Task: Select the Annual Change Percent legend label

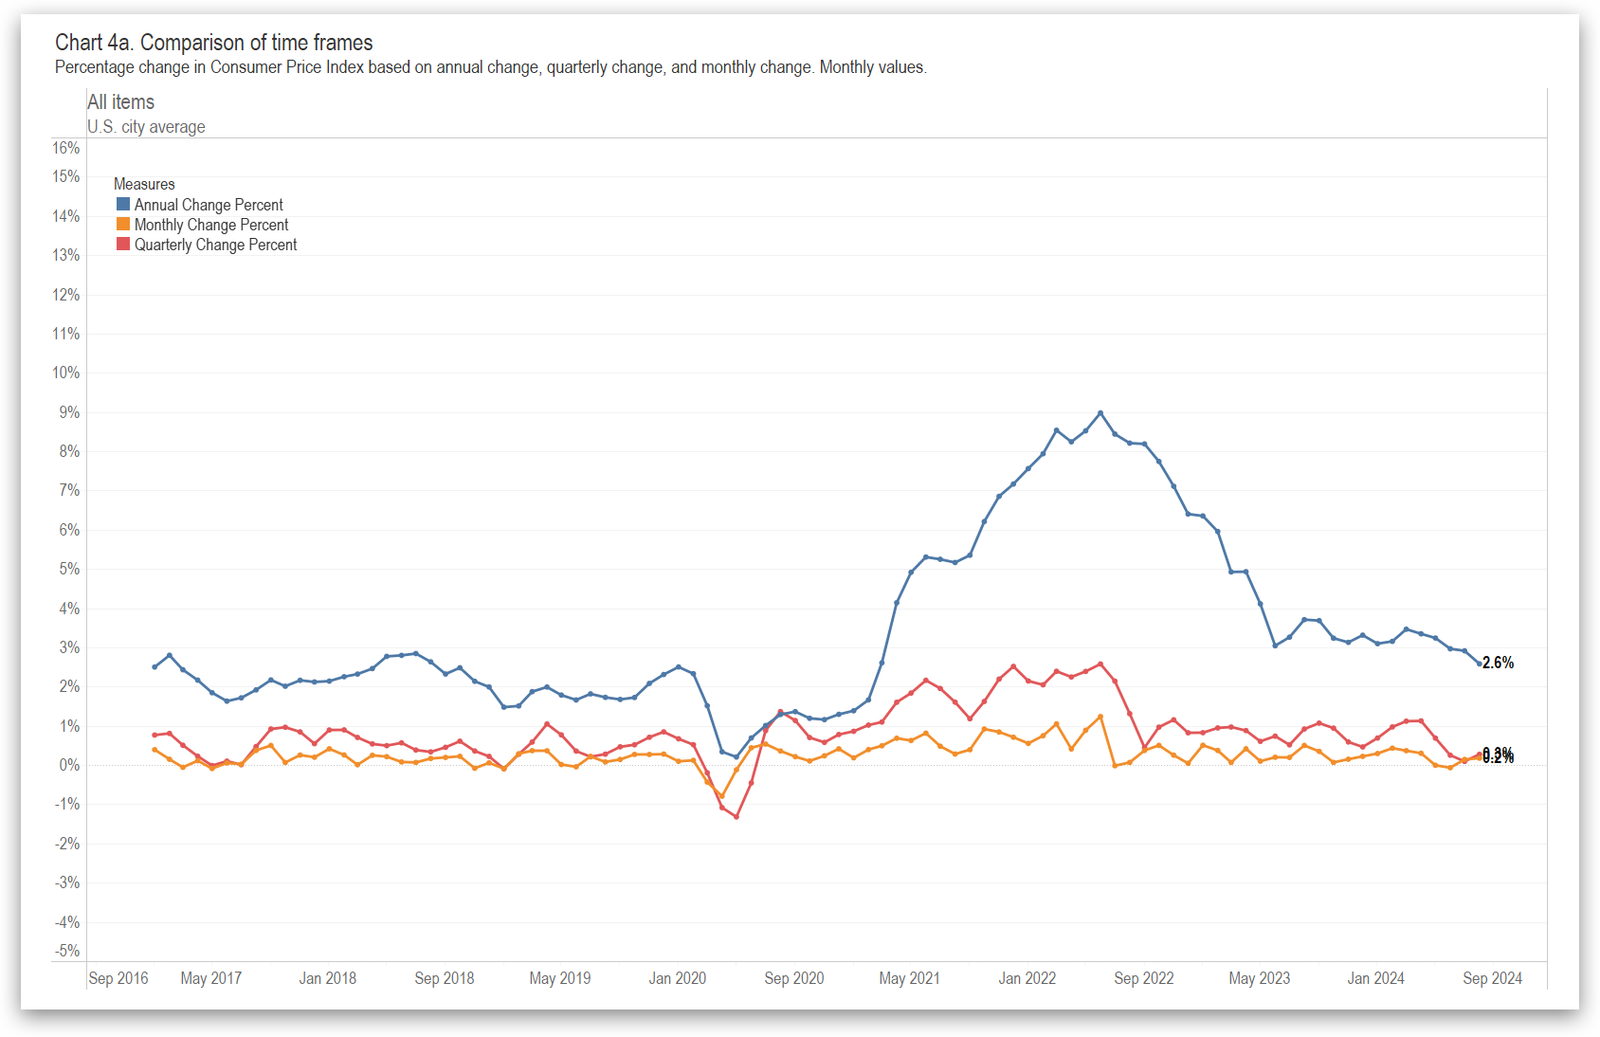Action: point(209,205)
